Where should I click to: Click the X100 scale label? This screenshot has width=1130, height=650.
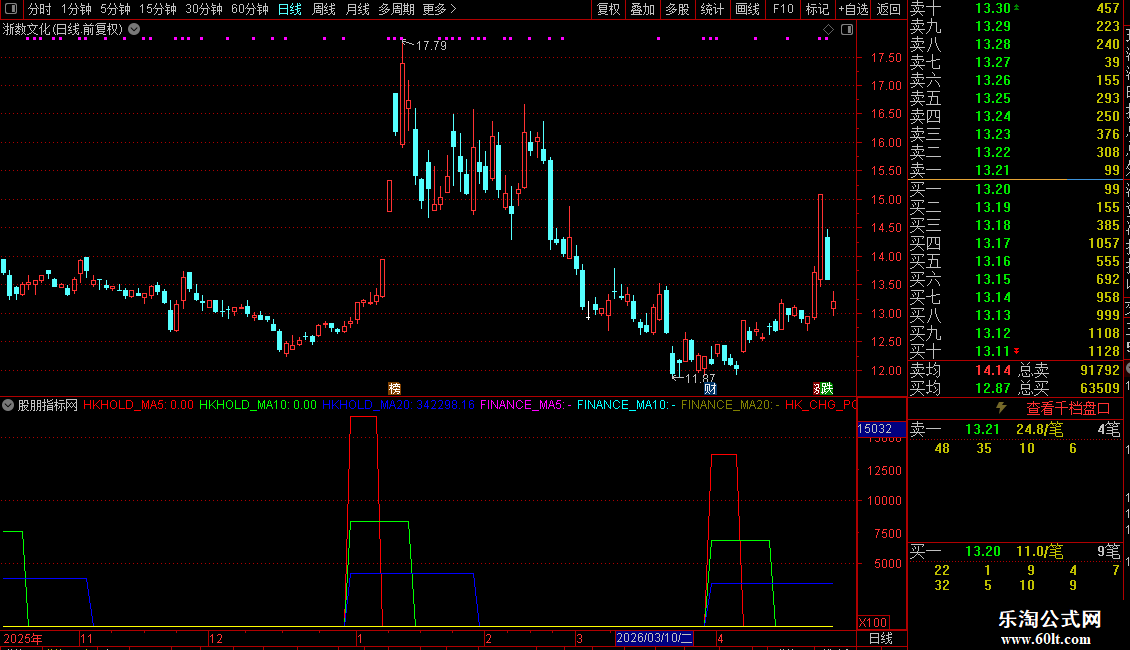873,623
